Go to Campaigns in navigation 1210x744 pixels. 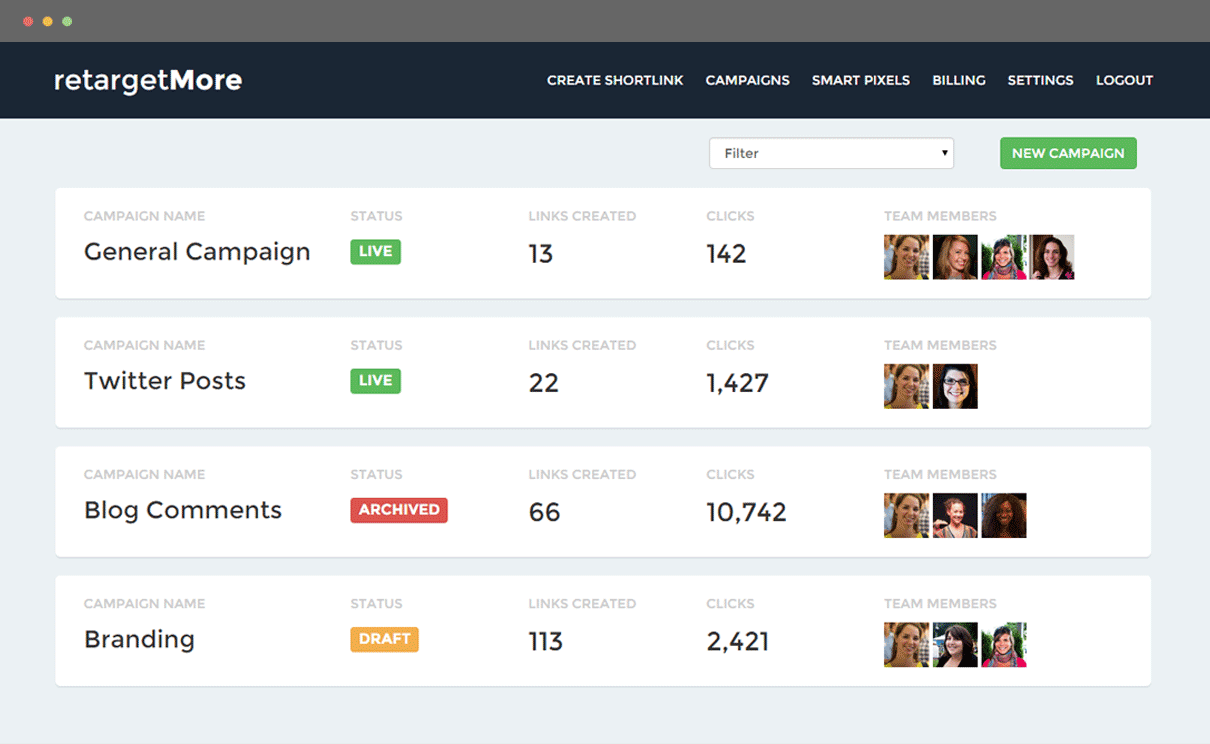point(747,80)
